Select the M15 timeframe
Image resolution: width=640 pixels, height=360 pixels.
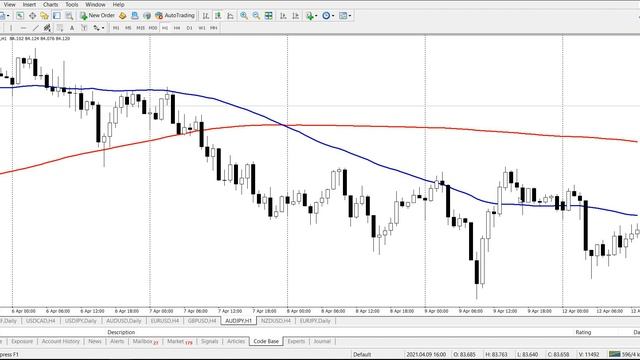click(x=140, y=28)
